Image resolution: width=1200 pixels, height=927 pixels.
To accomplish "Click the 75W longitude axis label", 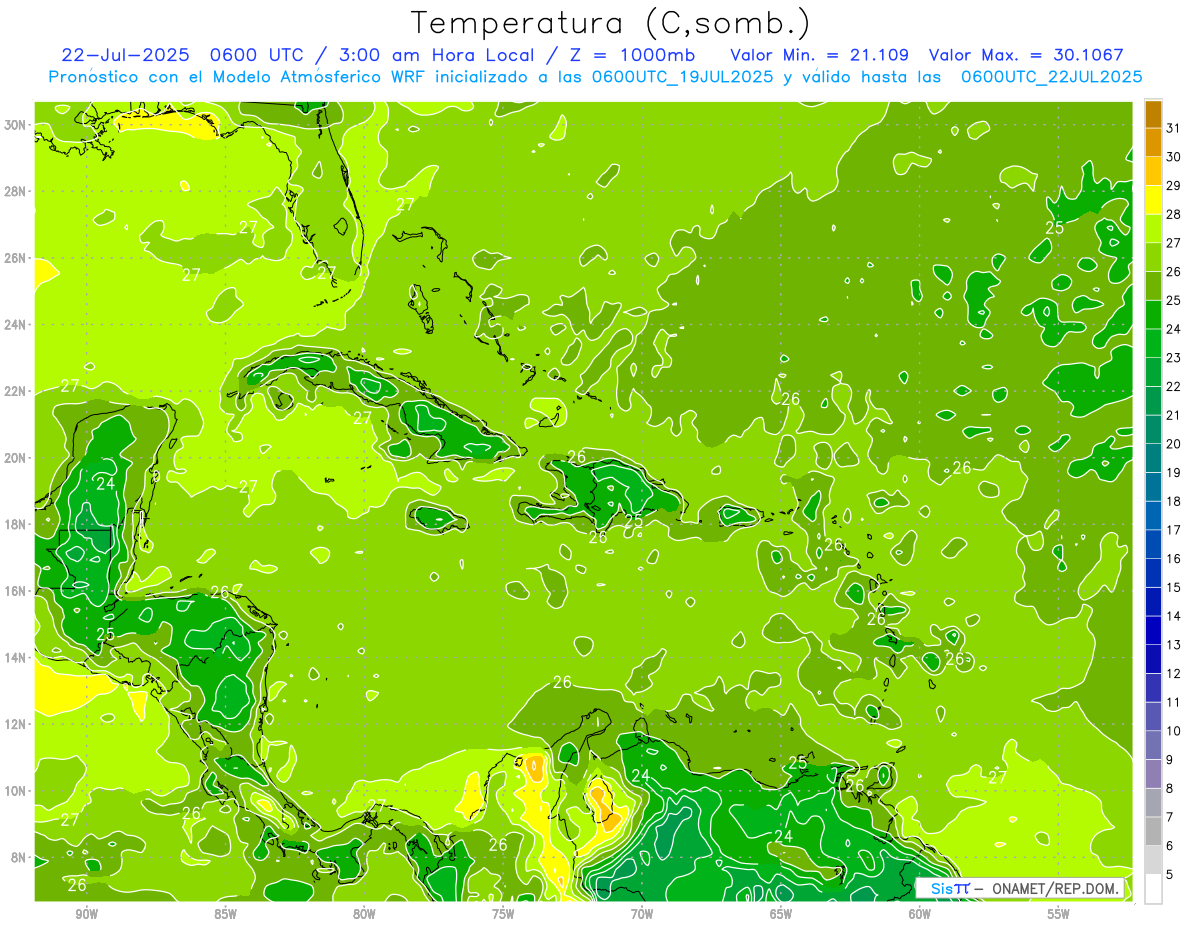I will pyautogui.click(x=503, y=914).
